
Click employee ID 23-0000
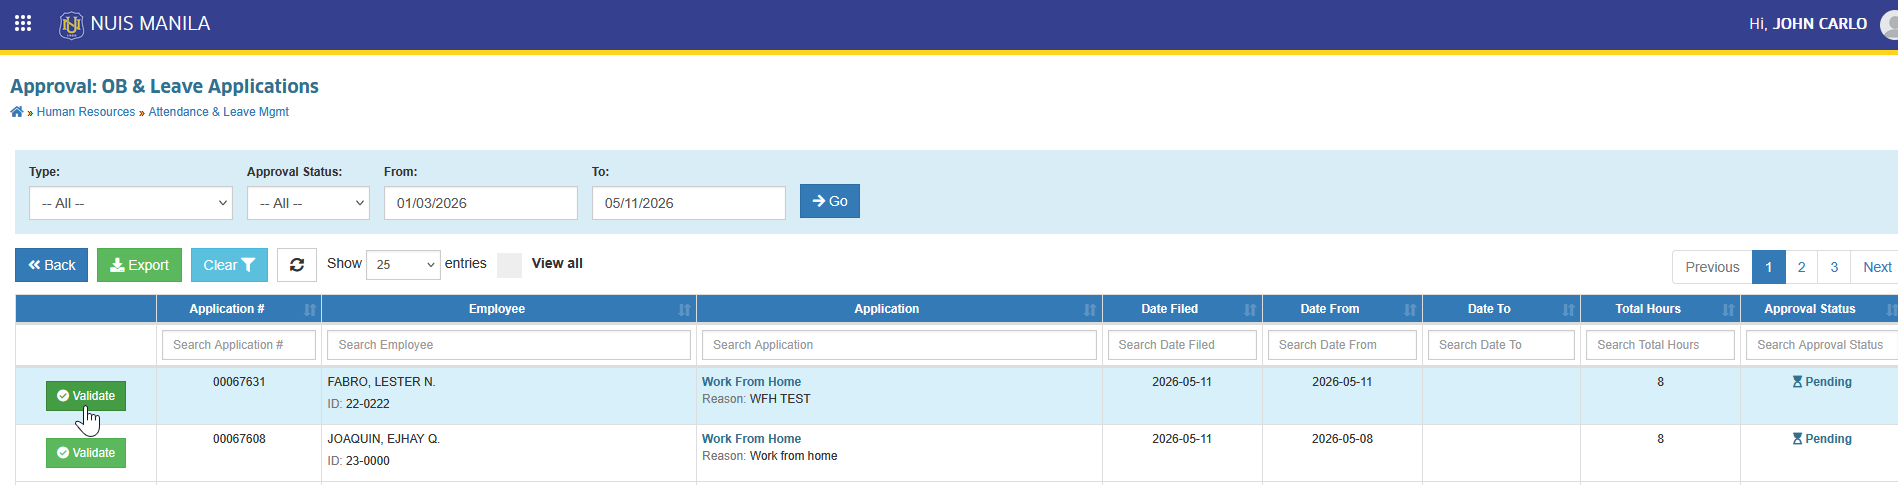click(x=367, y=461)
